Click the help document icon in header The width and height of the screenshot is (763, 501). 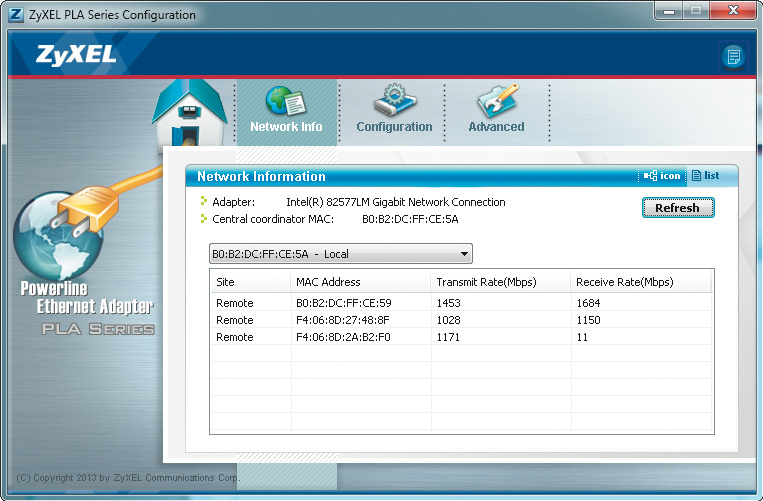tap(733, 56)
